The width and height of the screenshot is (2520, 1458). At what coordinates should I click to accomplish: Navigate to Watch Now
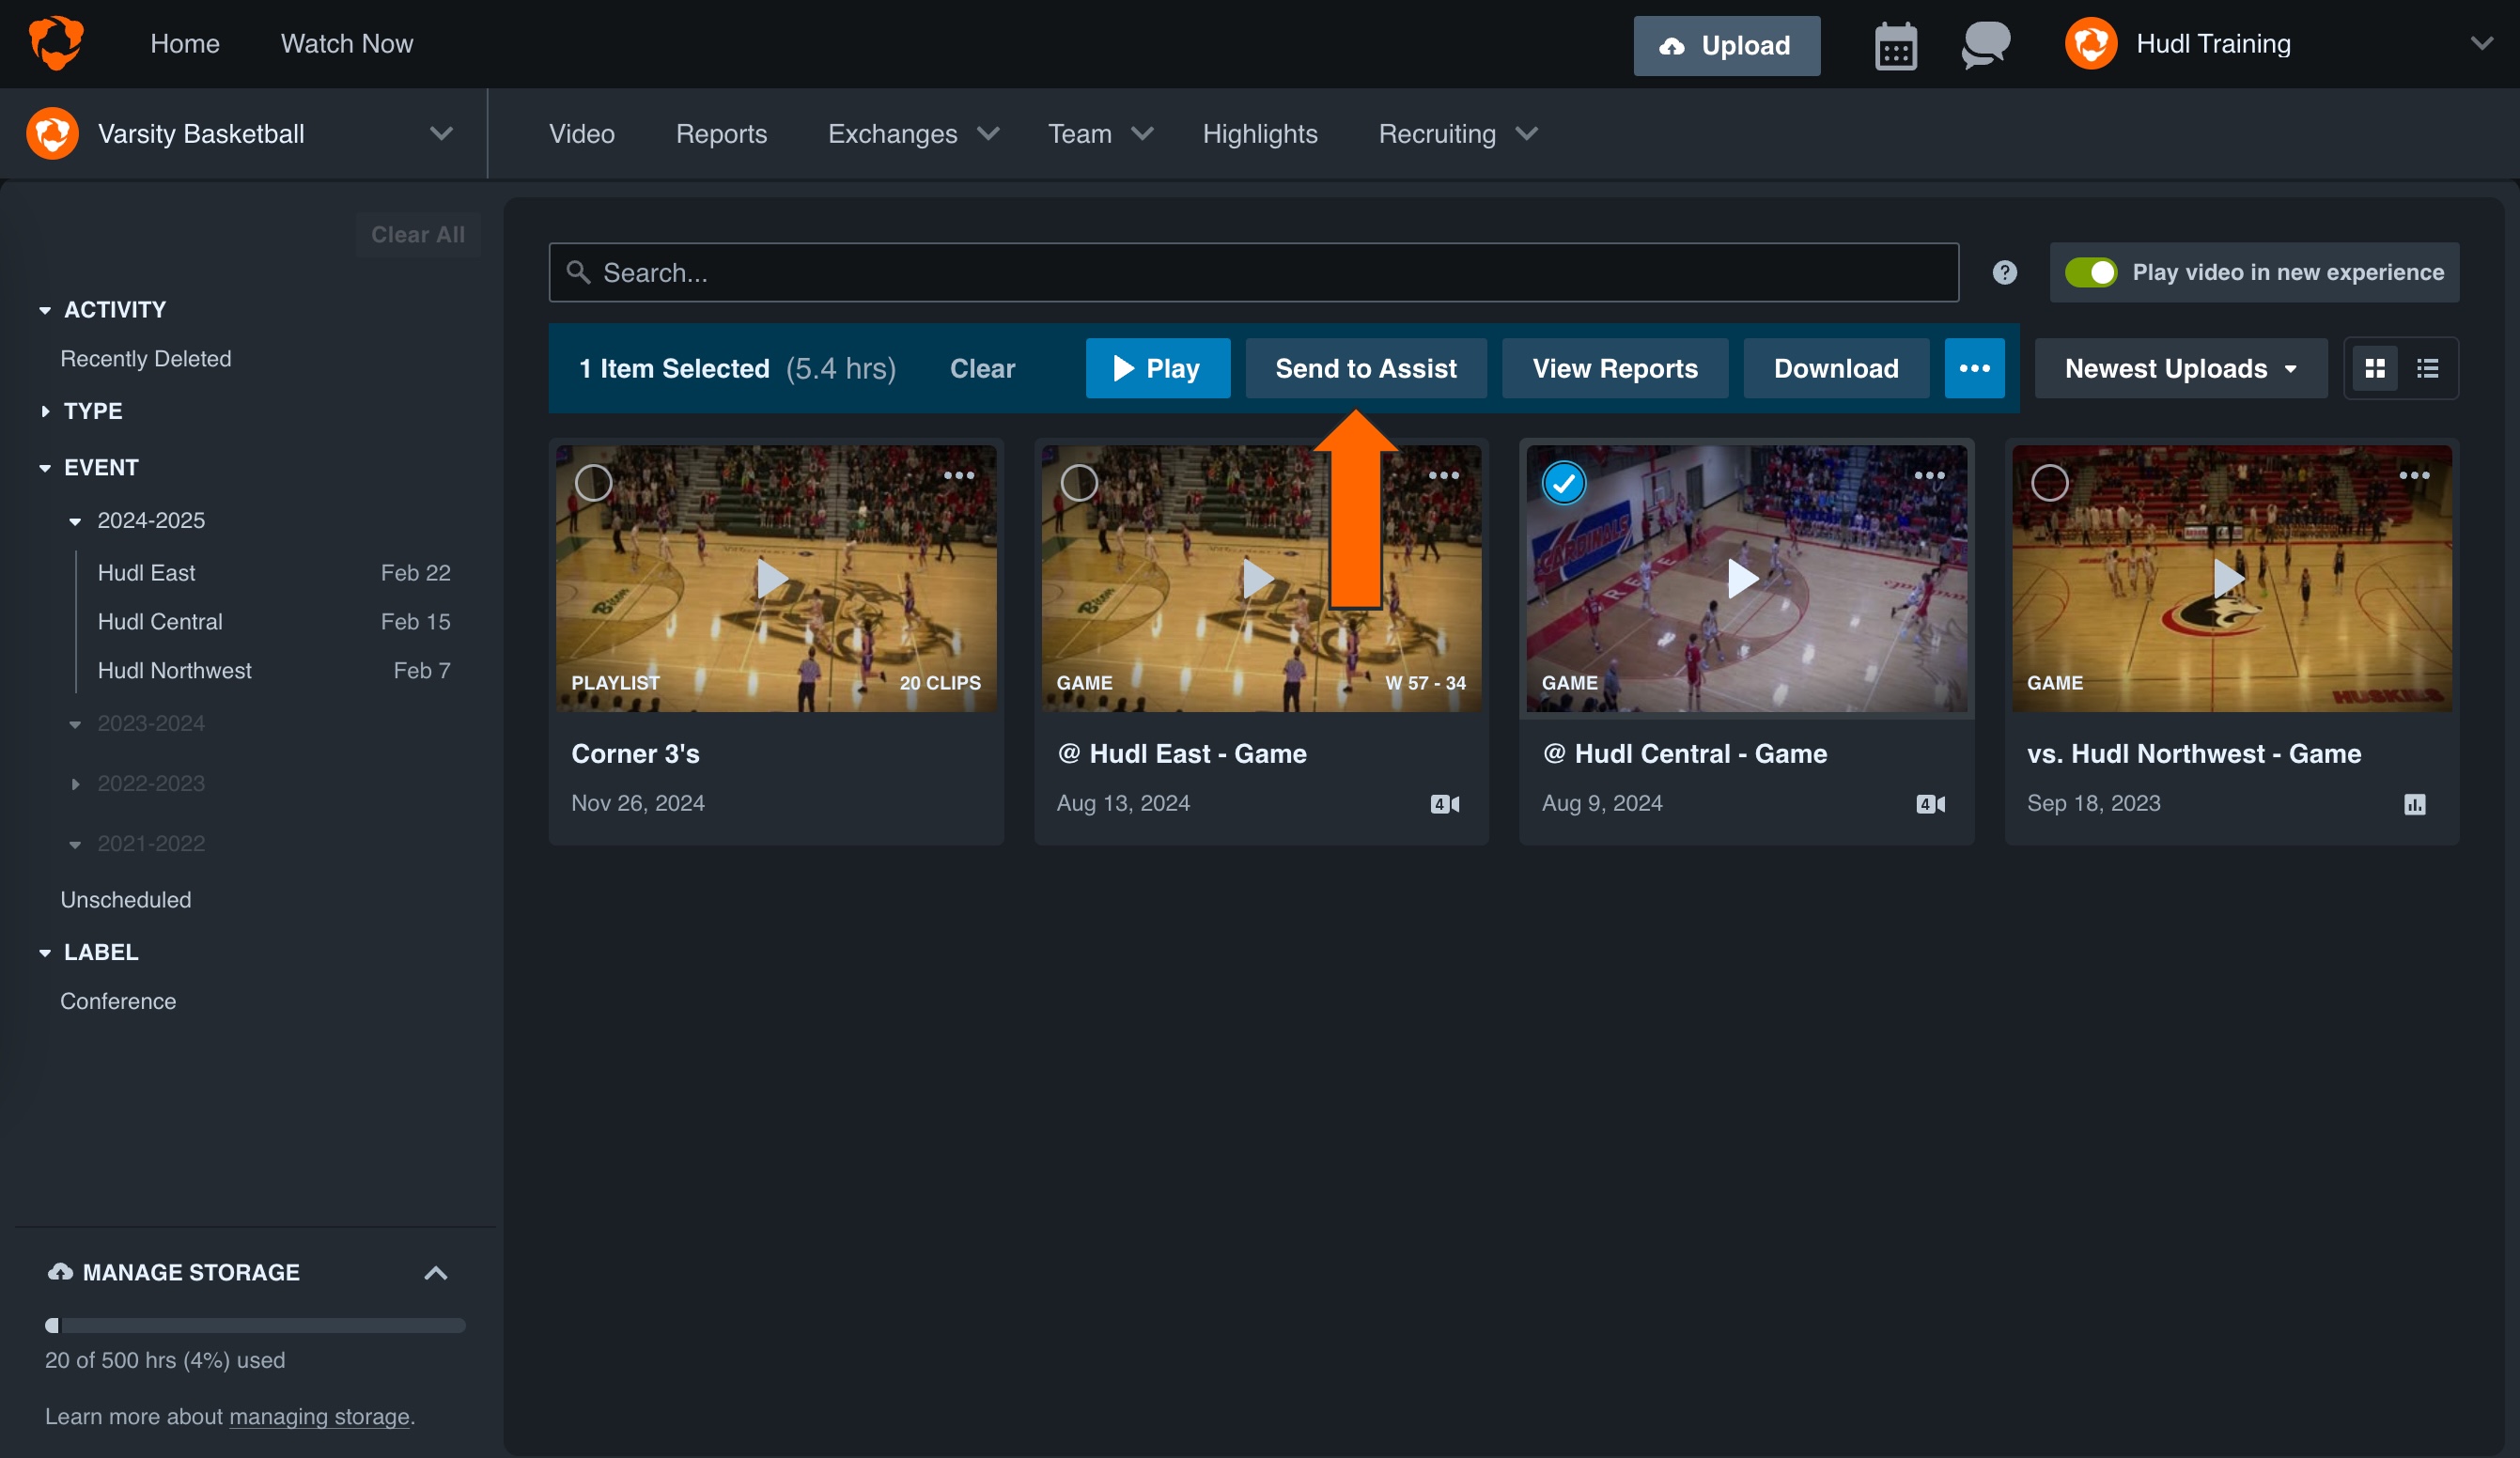[347, 43]
